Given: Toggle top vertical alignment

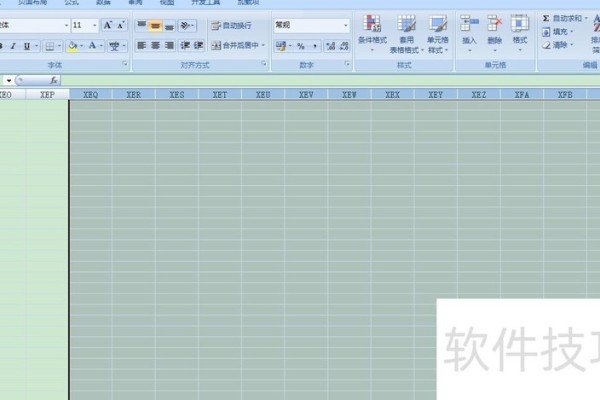Looking at the screenshot, I should tap(142, 25).
